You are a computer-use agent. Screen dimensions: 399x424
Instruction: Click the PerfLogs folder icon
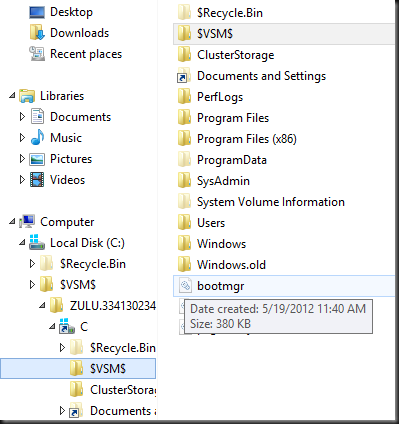click(185, 97)
